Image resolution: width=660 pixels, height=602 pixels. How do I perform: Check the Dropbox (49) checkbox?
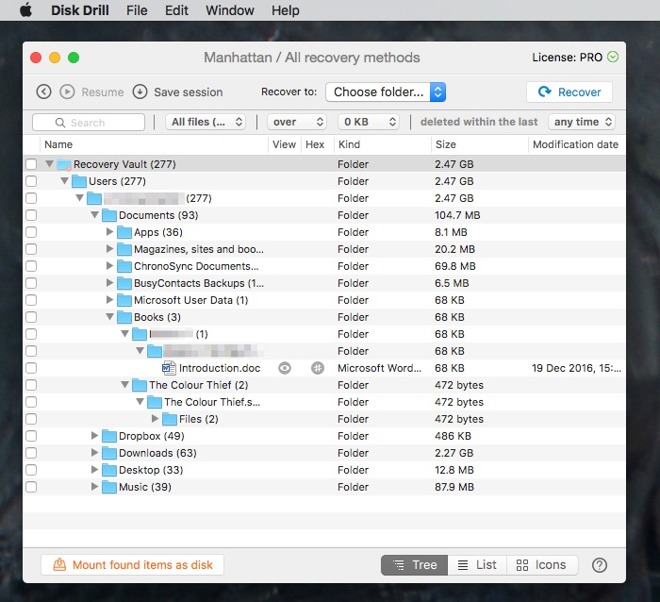point(31,436)
